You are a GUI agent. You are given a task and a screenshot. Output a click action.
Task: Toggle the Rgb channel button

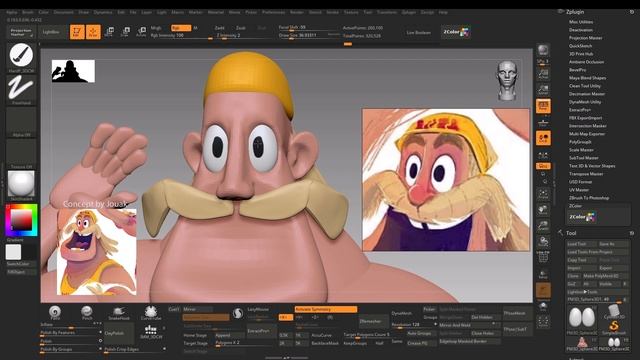pyautogui.click(x=181, y=28)
